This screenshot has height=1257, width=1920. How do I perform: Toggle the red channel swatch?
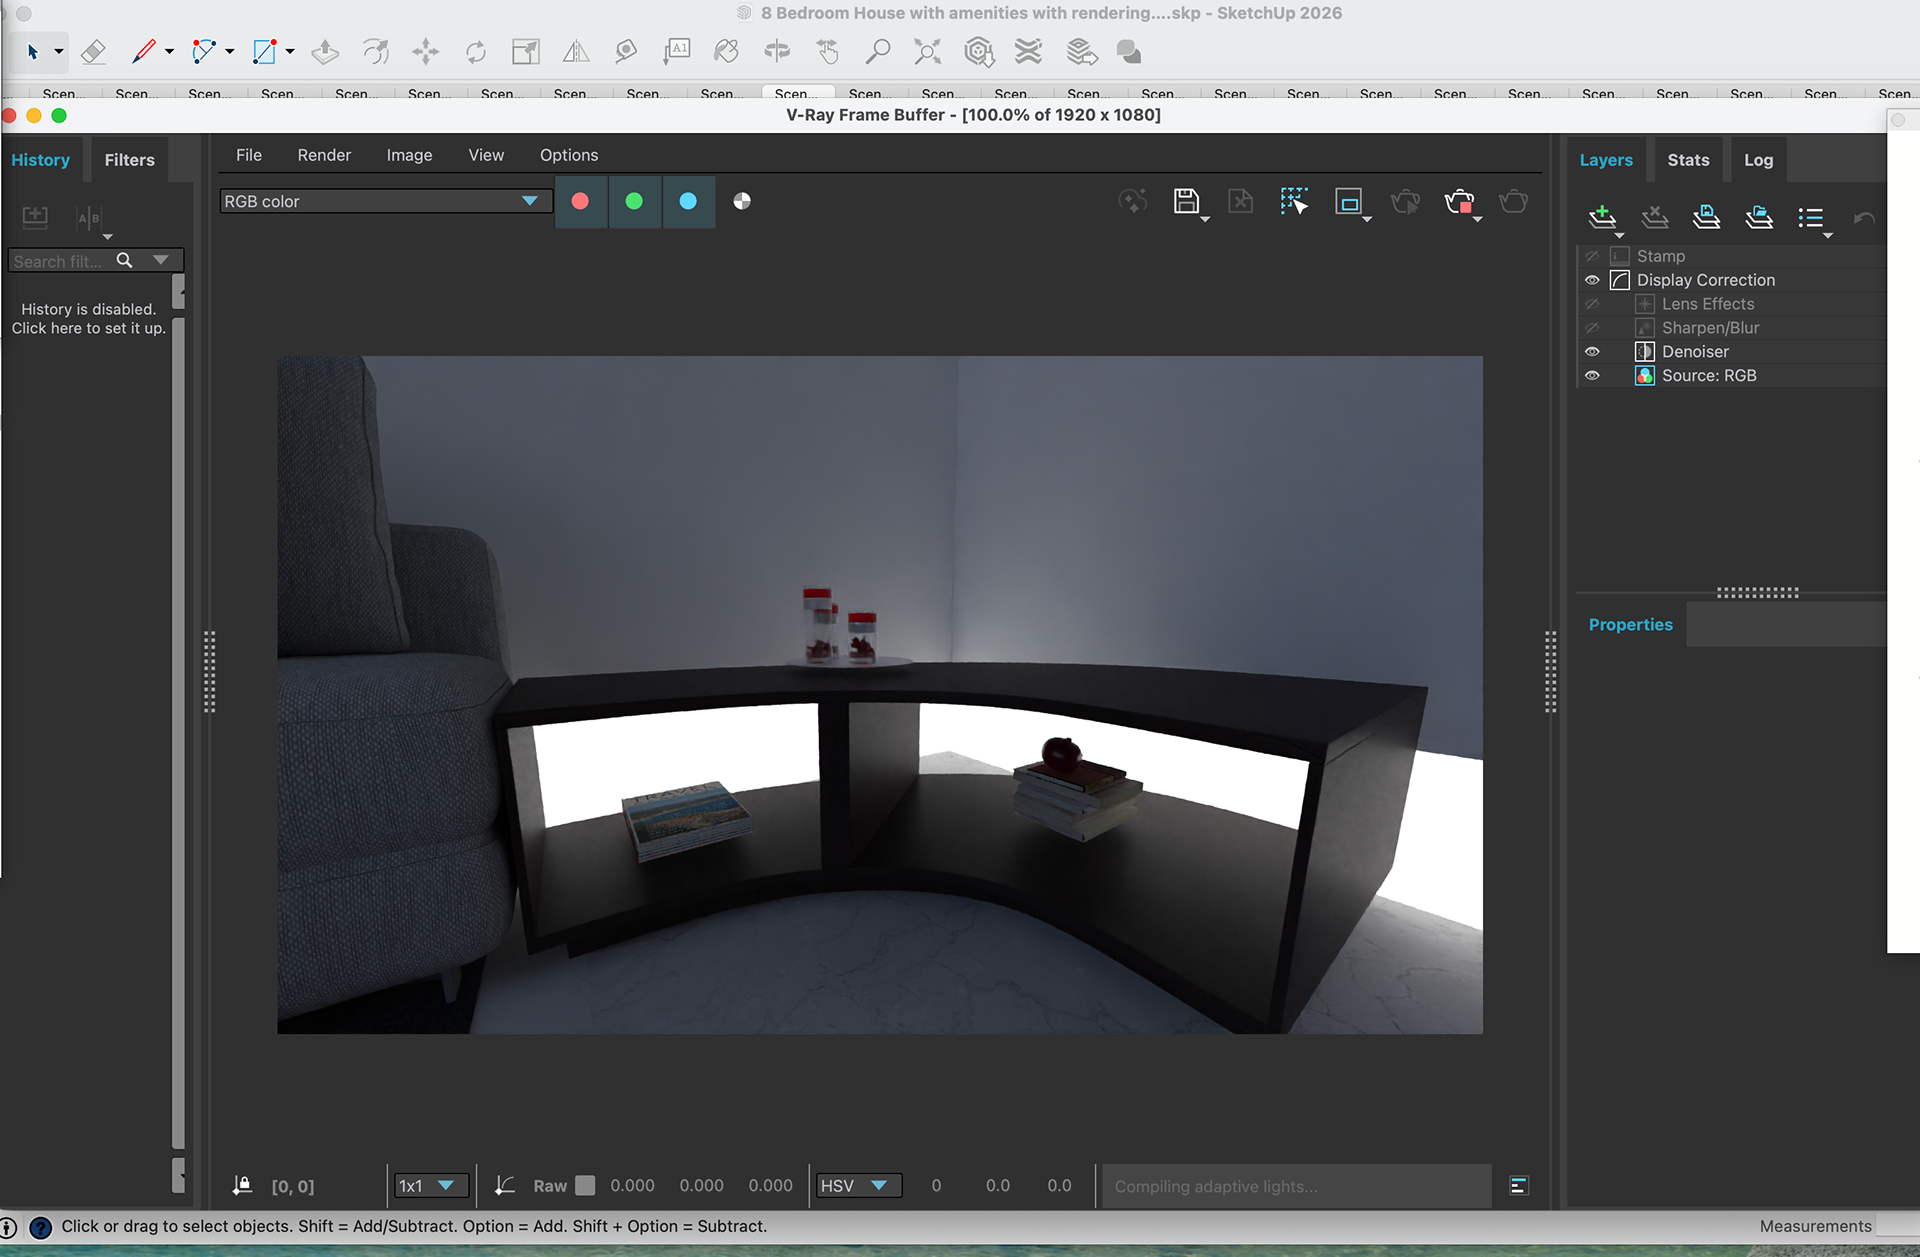[580, 201]
